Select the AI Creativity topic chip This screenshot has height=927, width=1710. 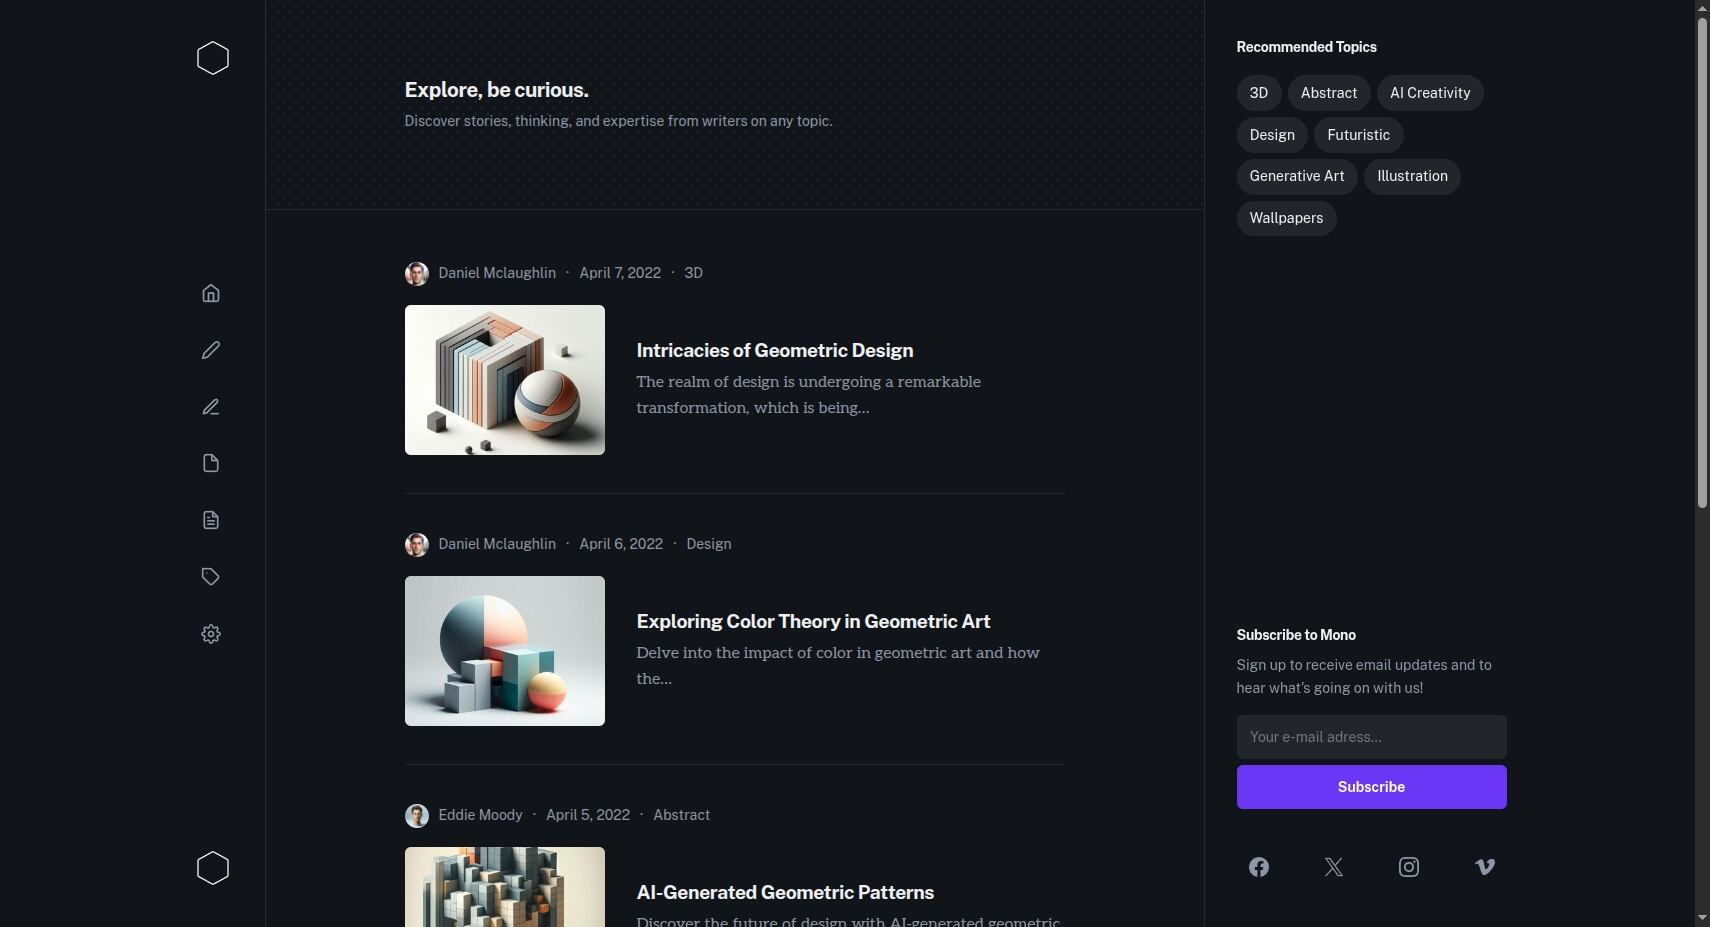click(1430, 93)
